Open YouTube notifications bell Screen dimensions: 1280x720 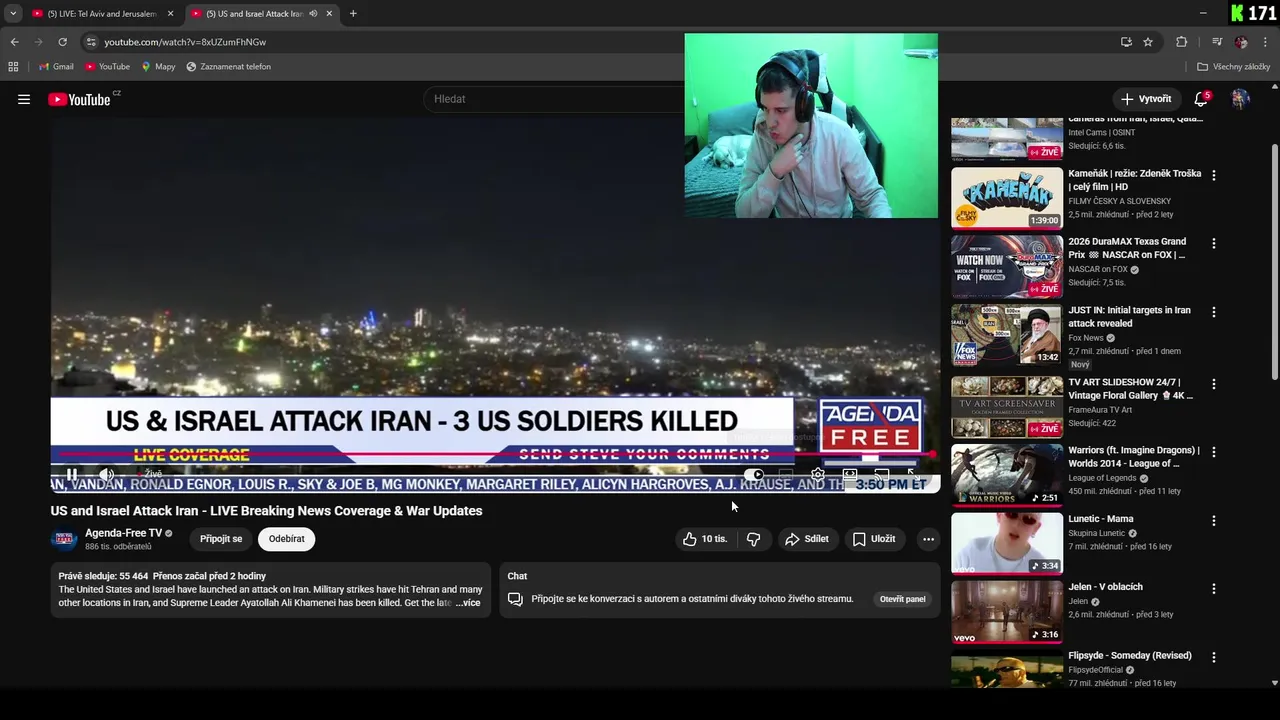(x=1201, y=99)
